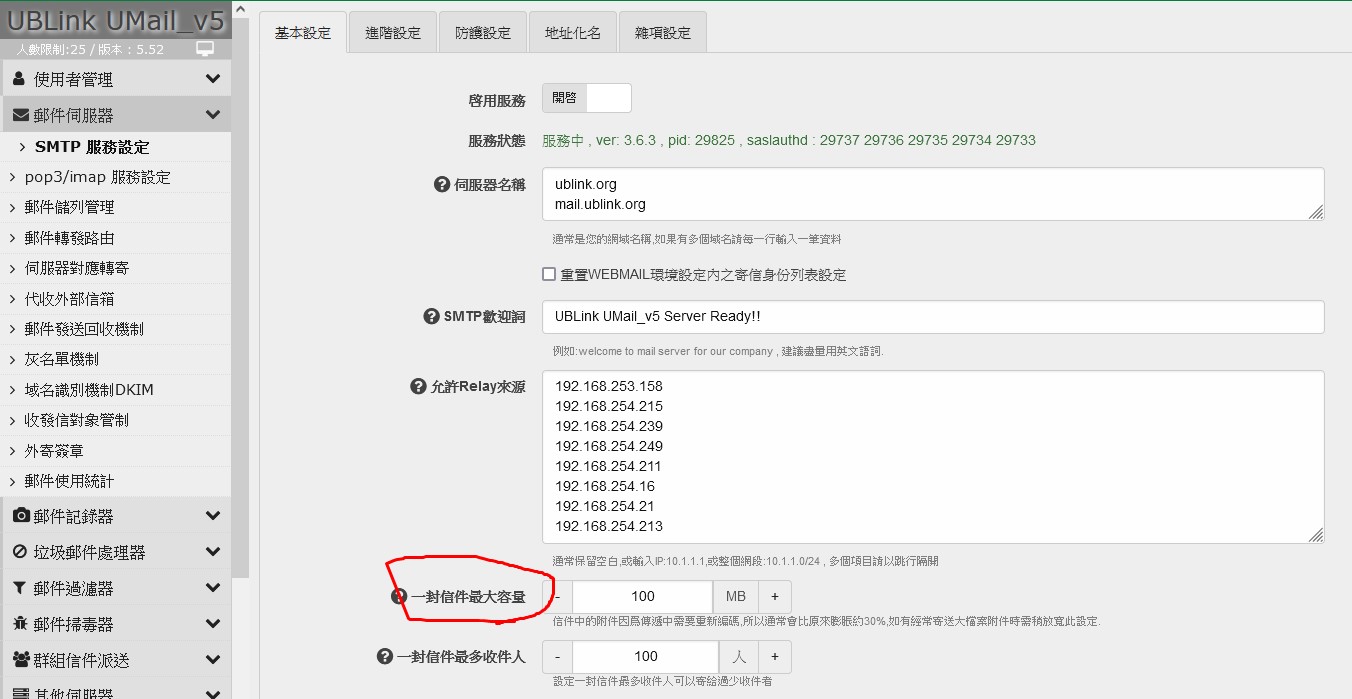This screenshot has width=1352, height=699.
Task: Click the help icon beside 伺服器名稱
Action: (x=441, y=185)
